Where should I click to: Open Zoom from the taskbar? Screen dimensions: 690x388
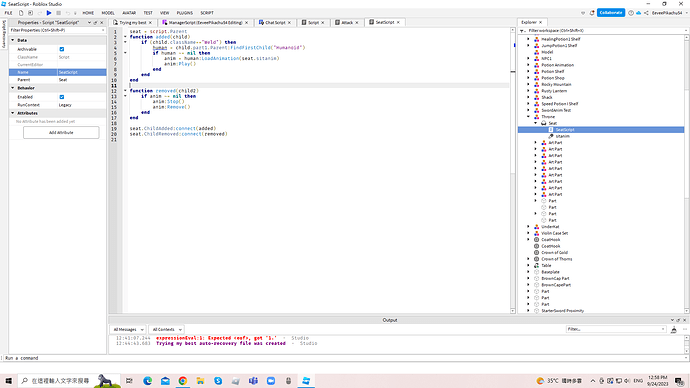point(271,381)
